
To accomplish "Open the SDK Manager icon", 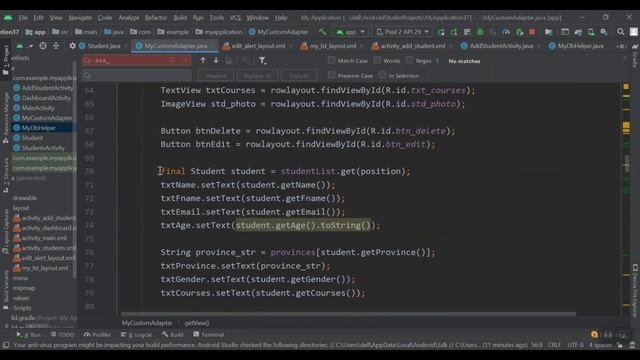I will [x=604, y=32].
